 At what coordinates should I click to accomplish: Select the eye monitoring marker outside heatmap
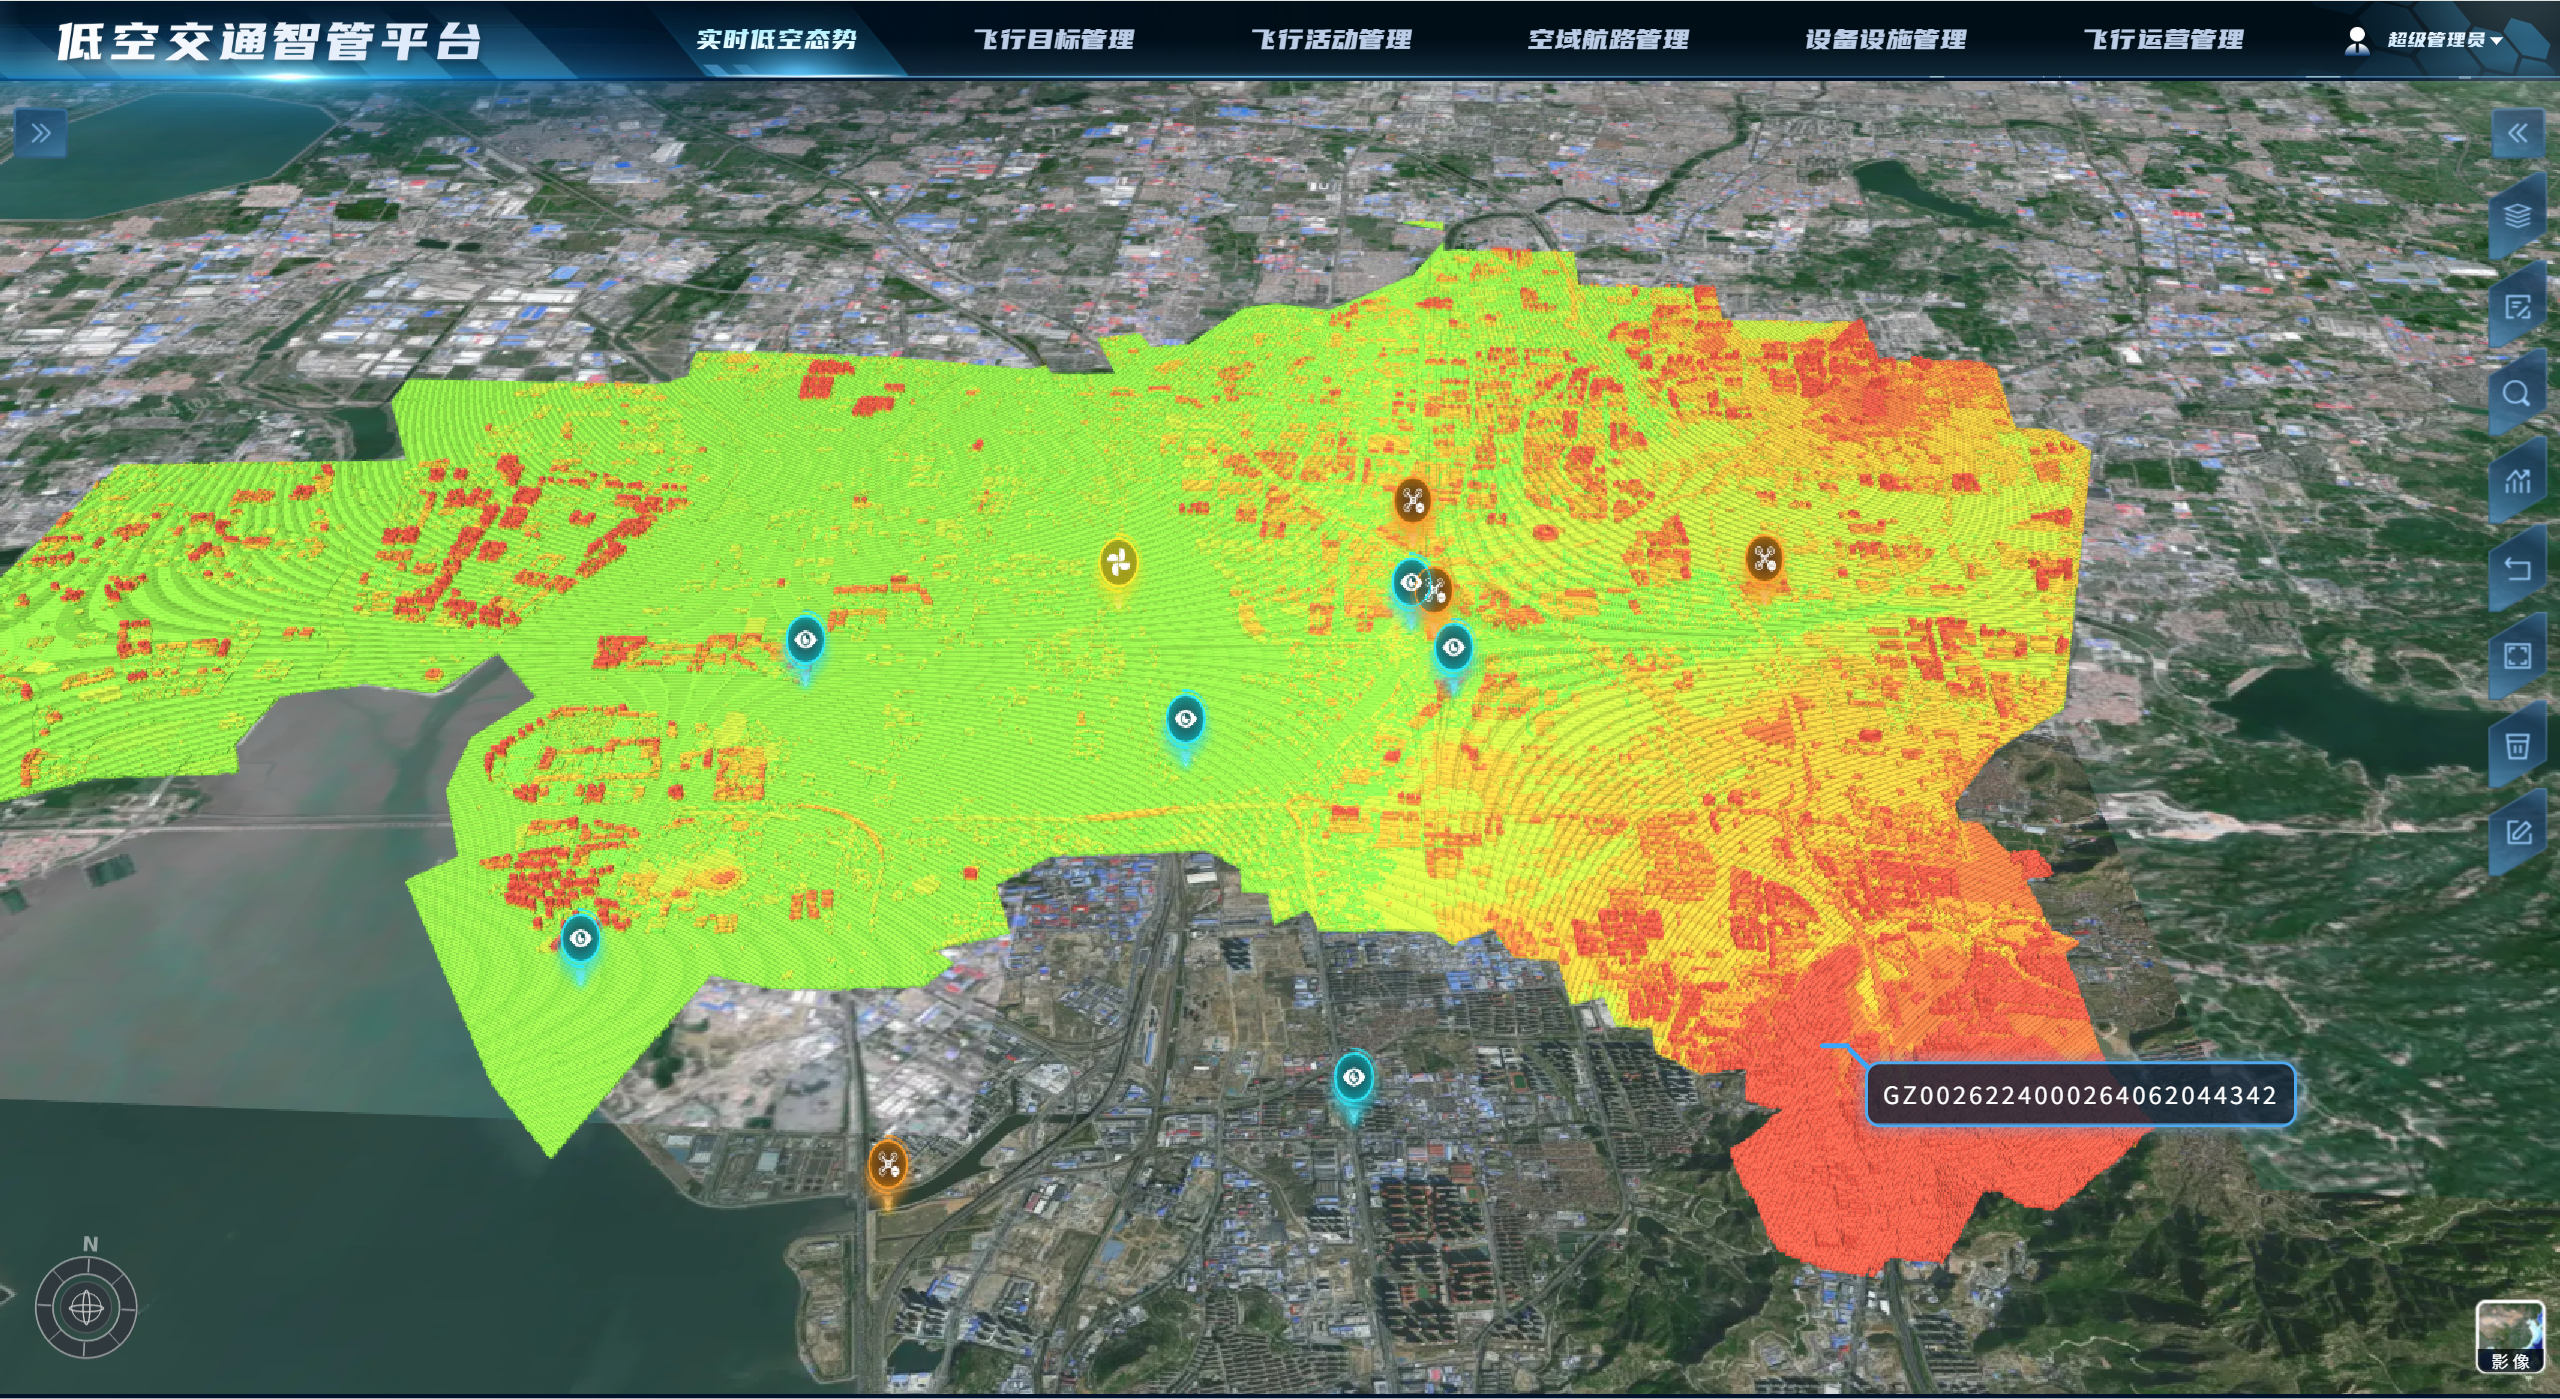click(x=1353, y=1077)
